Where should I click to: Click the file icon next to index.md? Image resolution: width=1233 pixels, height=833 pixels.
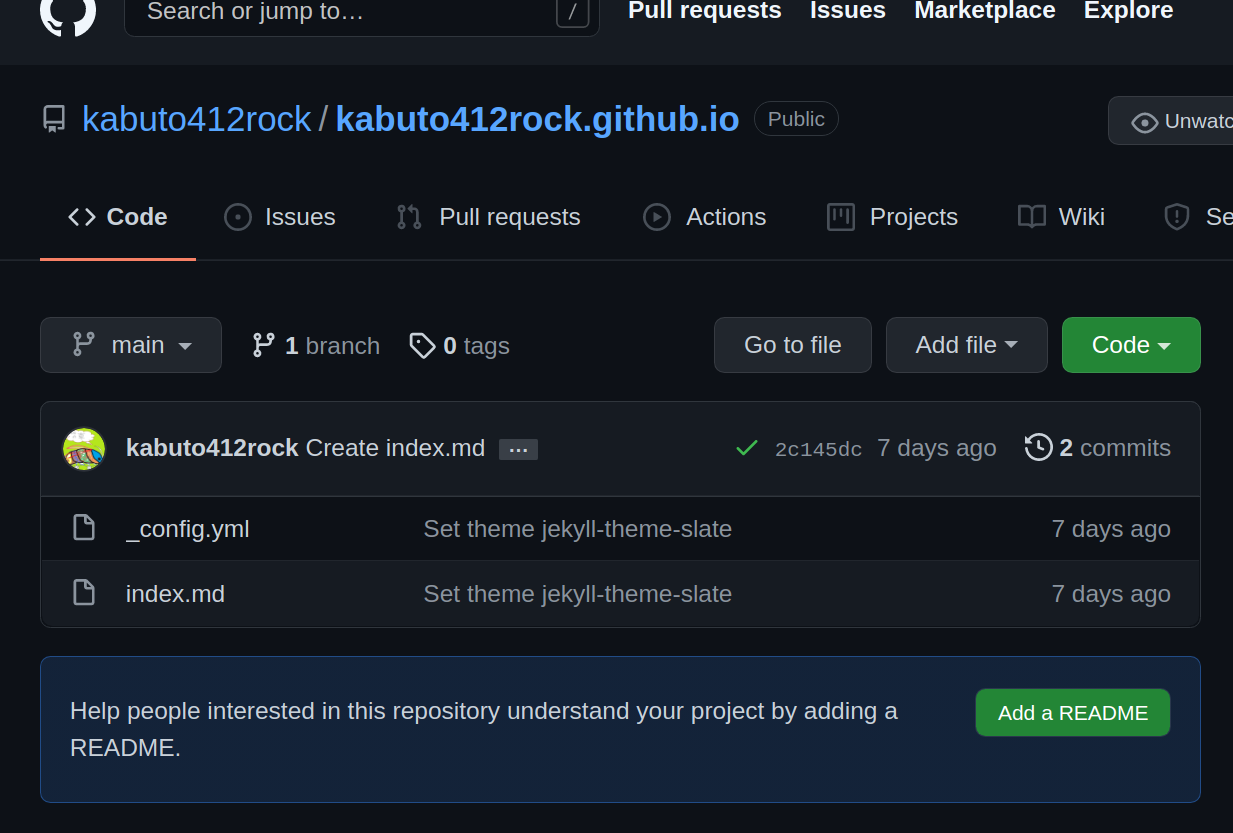pyautogui.click(x=84, y=593)
